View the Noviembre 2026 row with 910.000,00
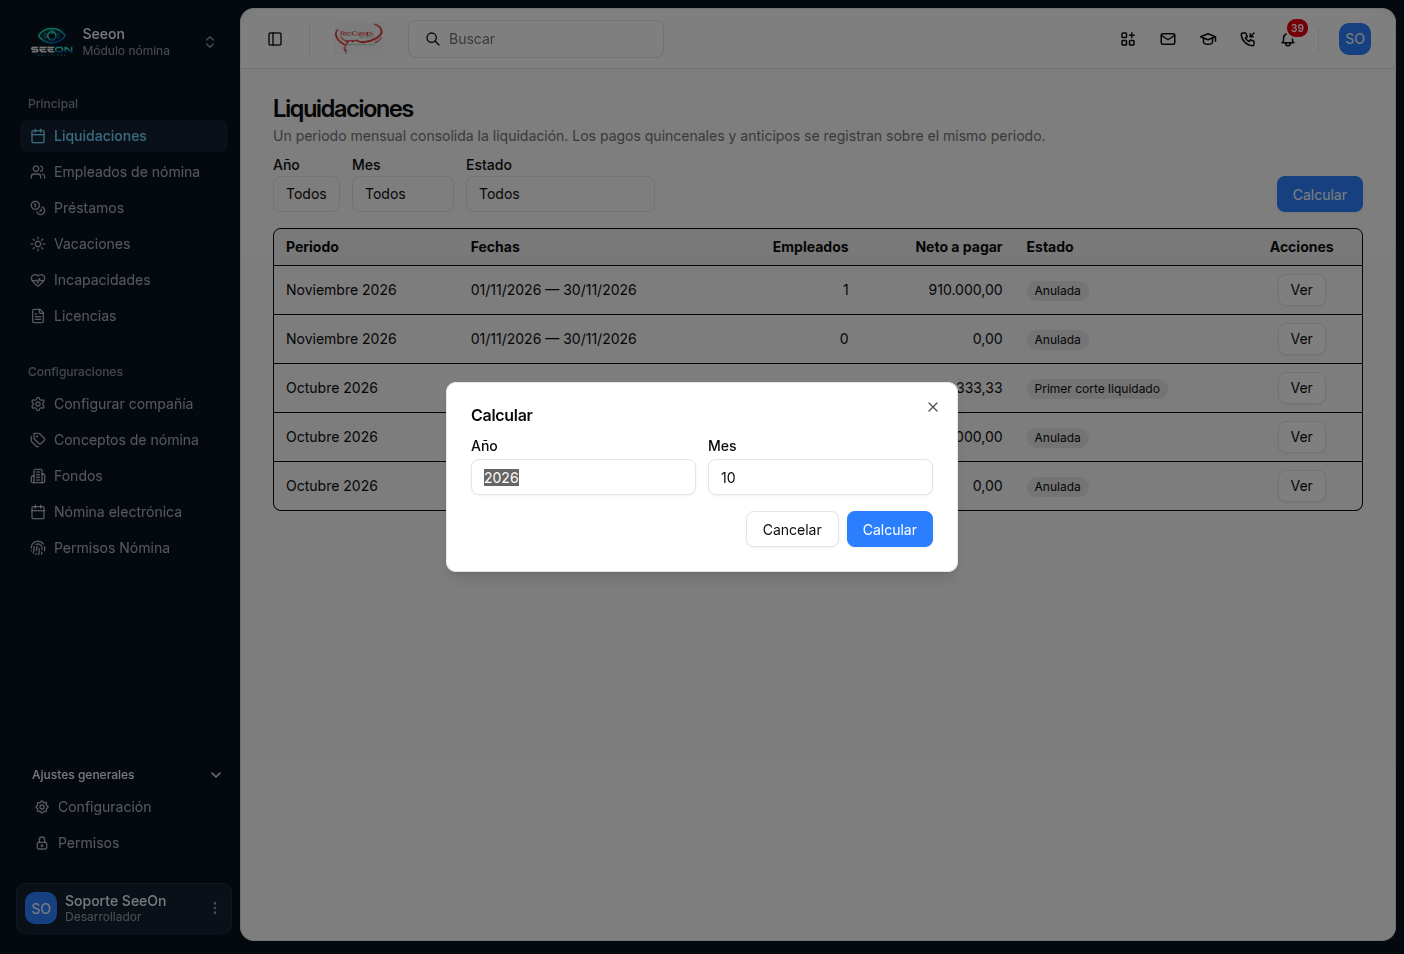This screenshot has width=1404, height=954. (1301, 290)
